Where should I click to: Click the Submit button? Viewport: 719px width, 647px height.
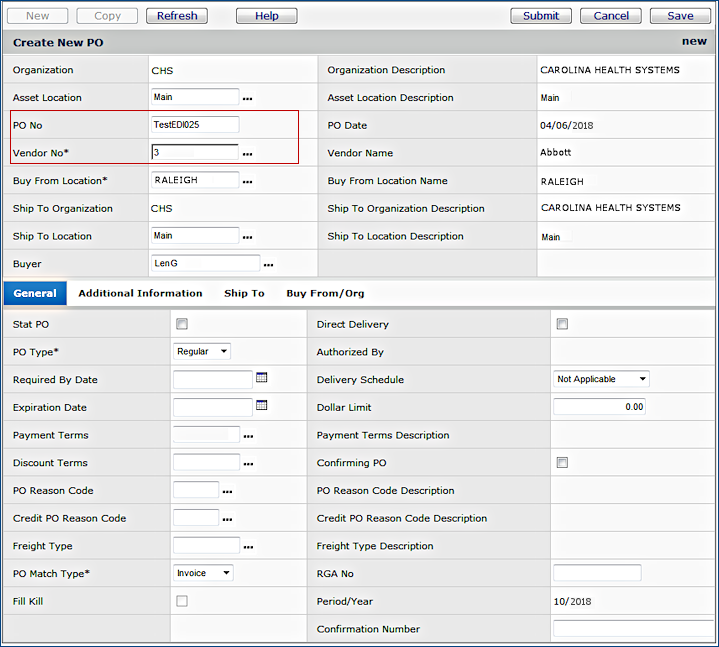tap(541, 16)
